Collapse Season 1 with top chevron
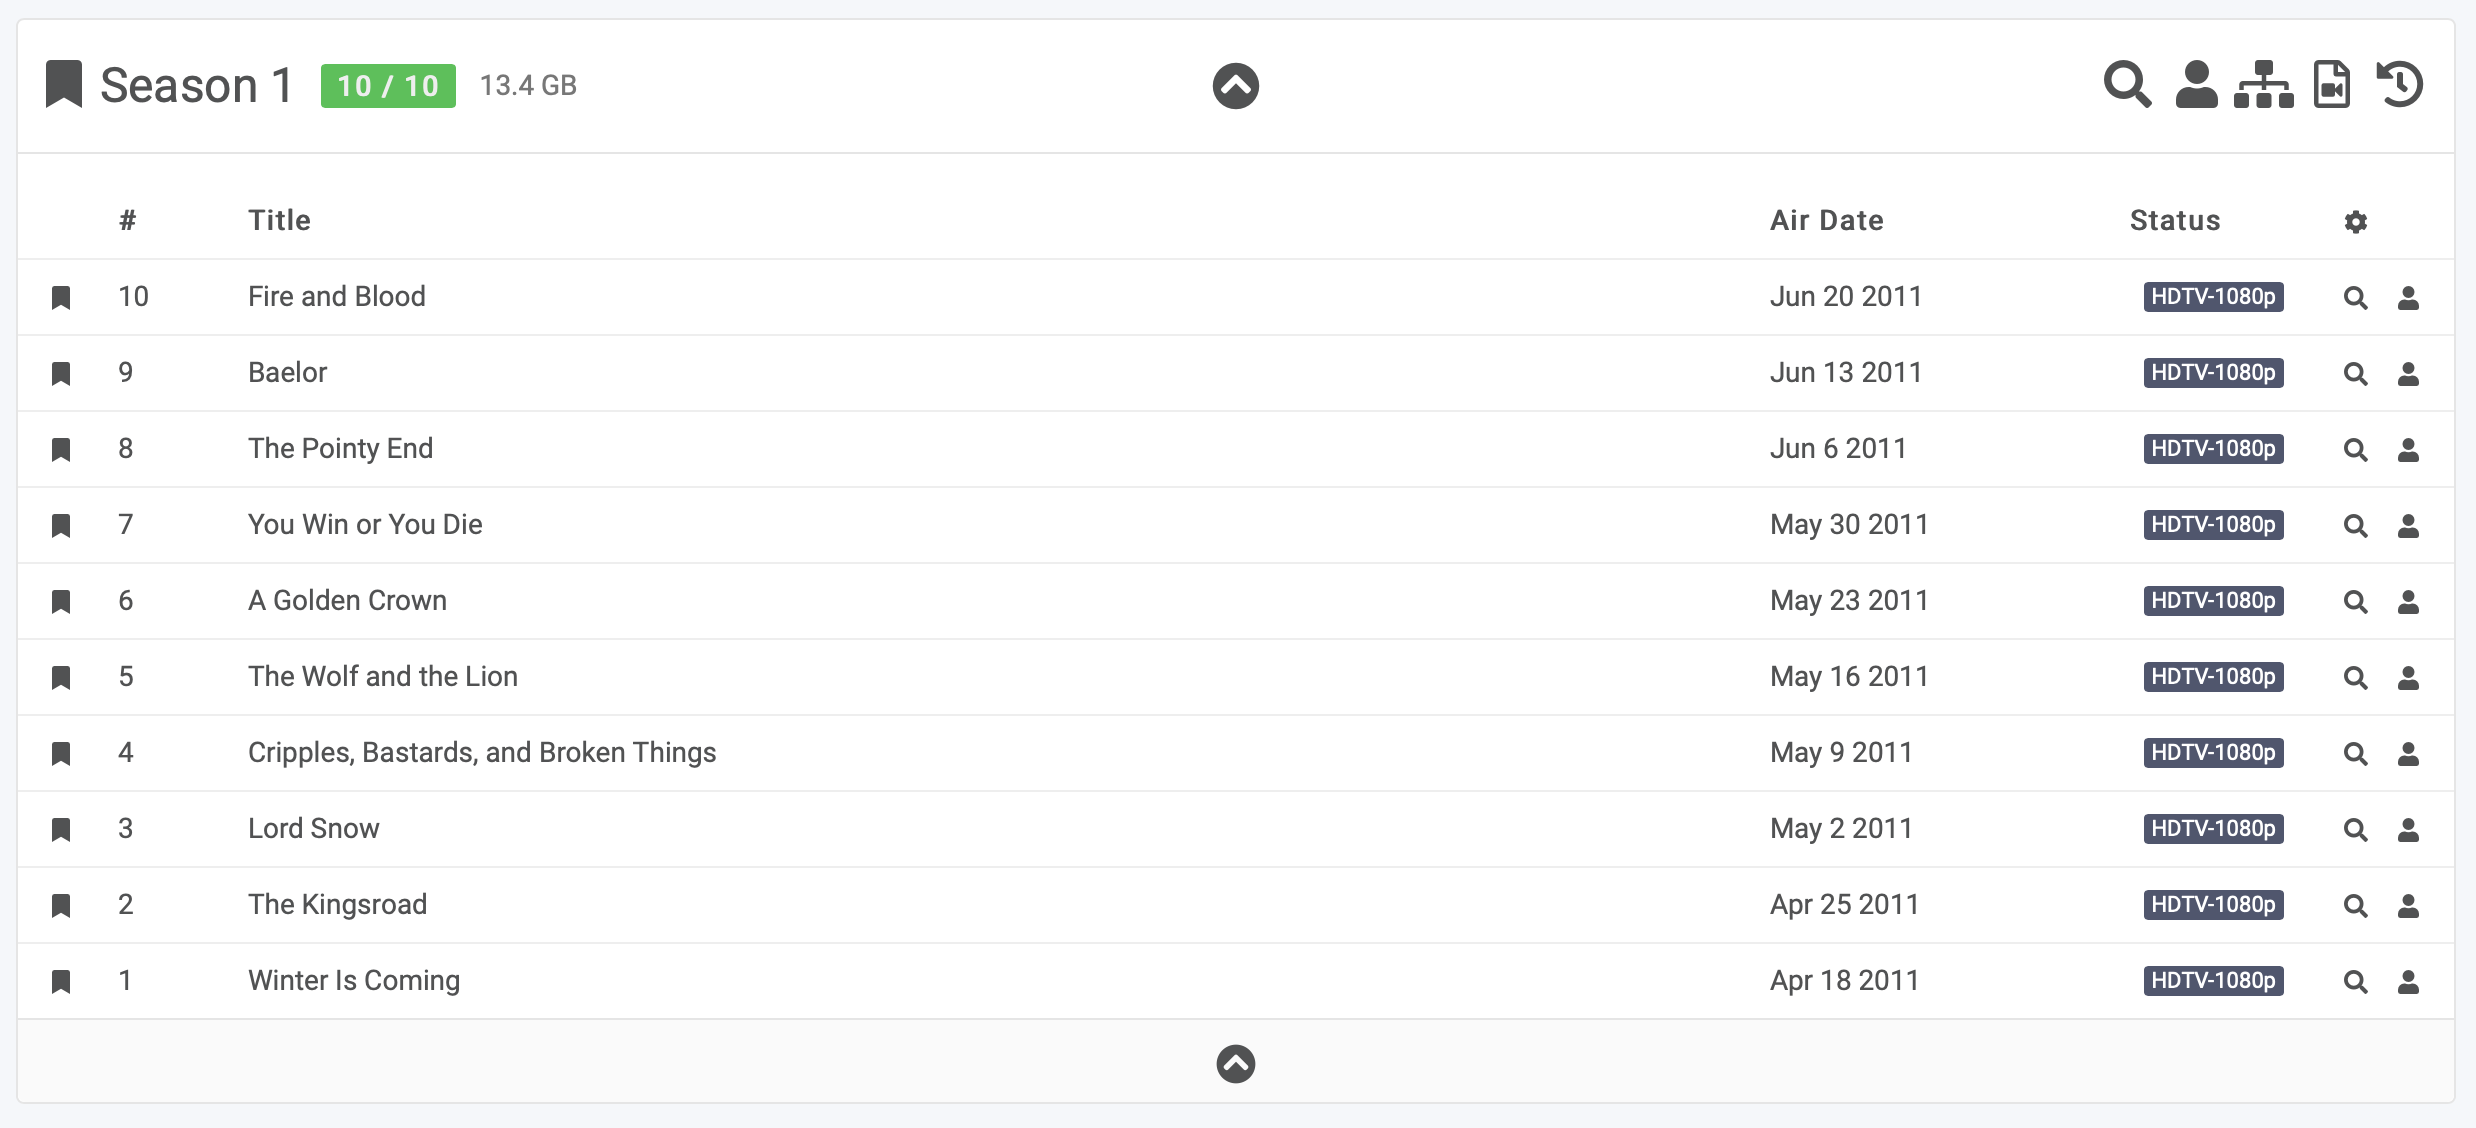The width and height of the screenshot is (2476, 1128). (x=1236, y=86)
